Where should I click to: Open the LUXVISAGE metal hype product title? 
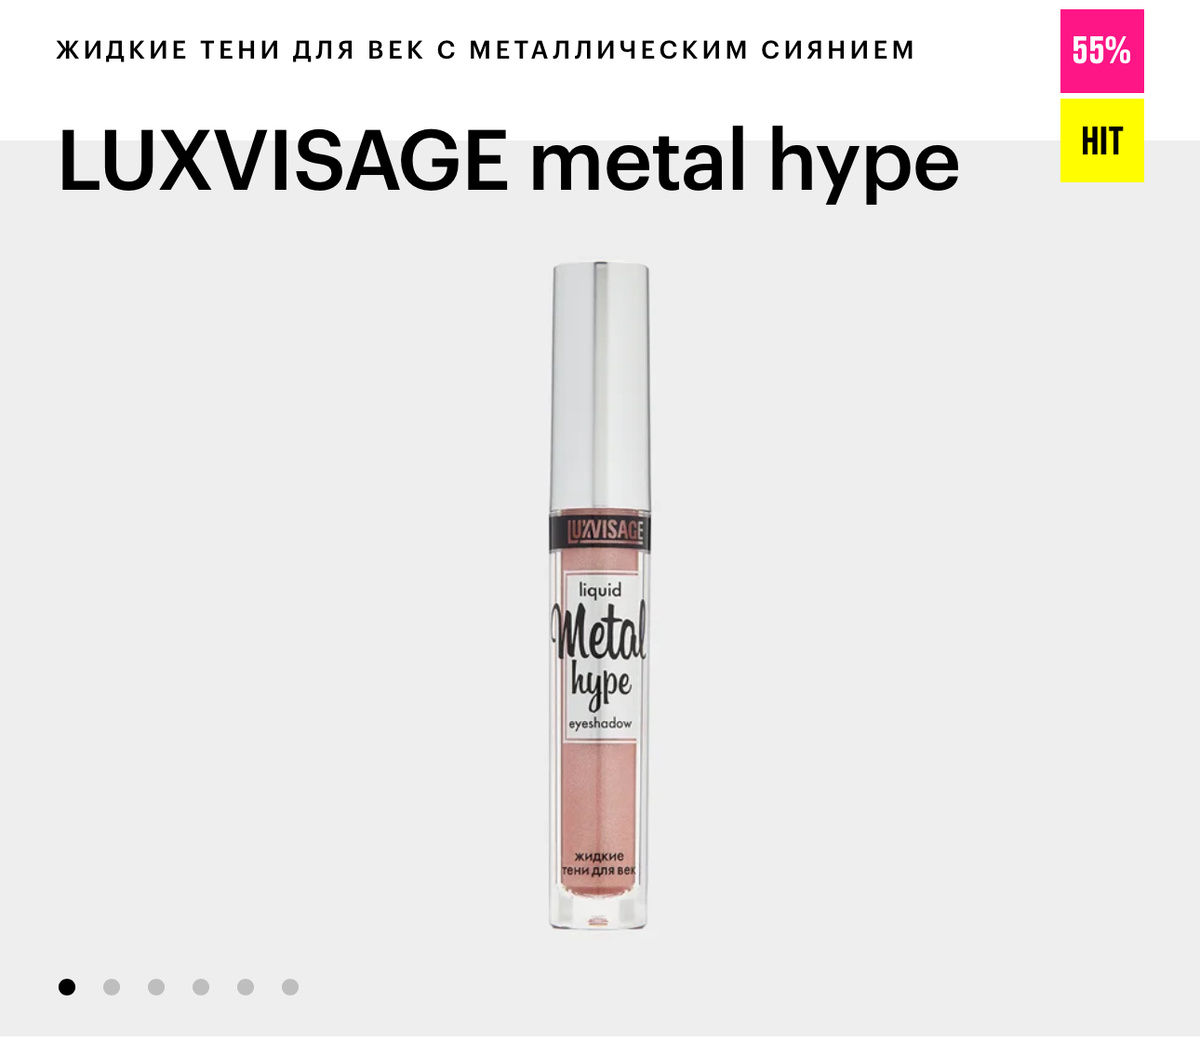tap(508, 160)
